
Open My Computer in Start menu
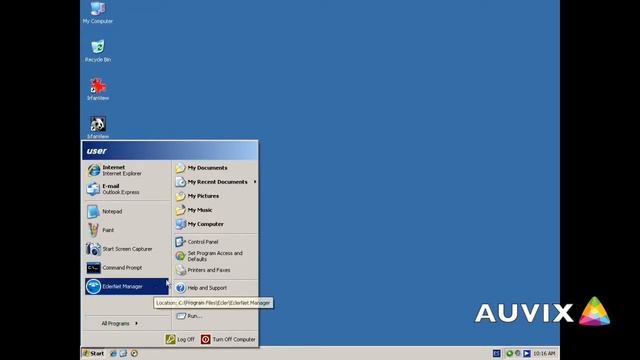pyautogui.click(x=216, y=224)
